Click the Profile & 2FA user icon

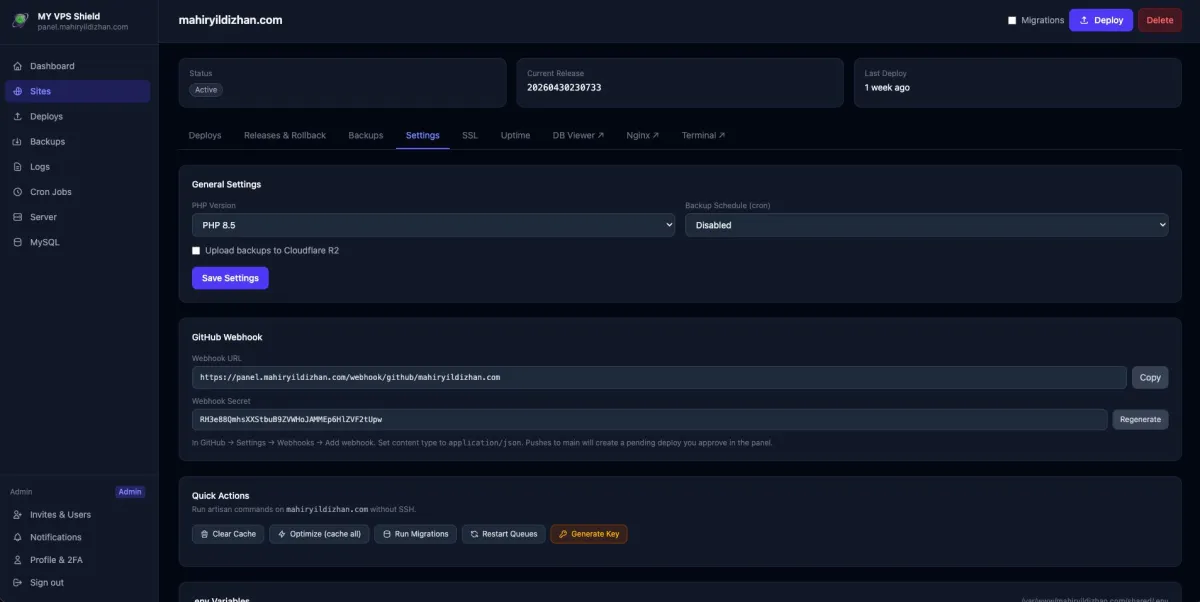click(18, 560)
